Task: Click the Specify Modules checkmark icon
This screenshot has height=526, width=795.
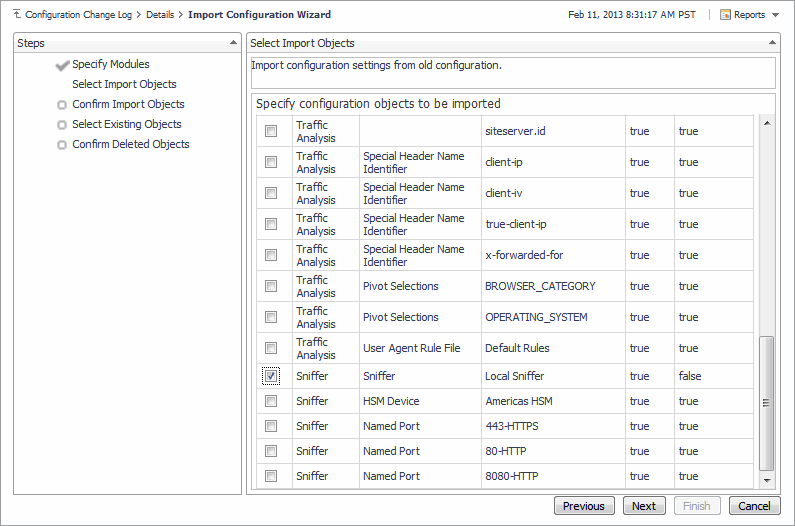Action: tap(62, 65)
